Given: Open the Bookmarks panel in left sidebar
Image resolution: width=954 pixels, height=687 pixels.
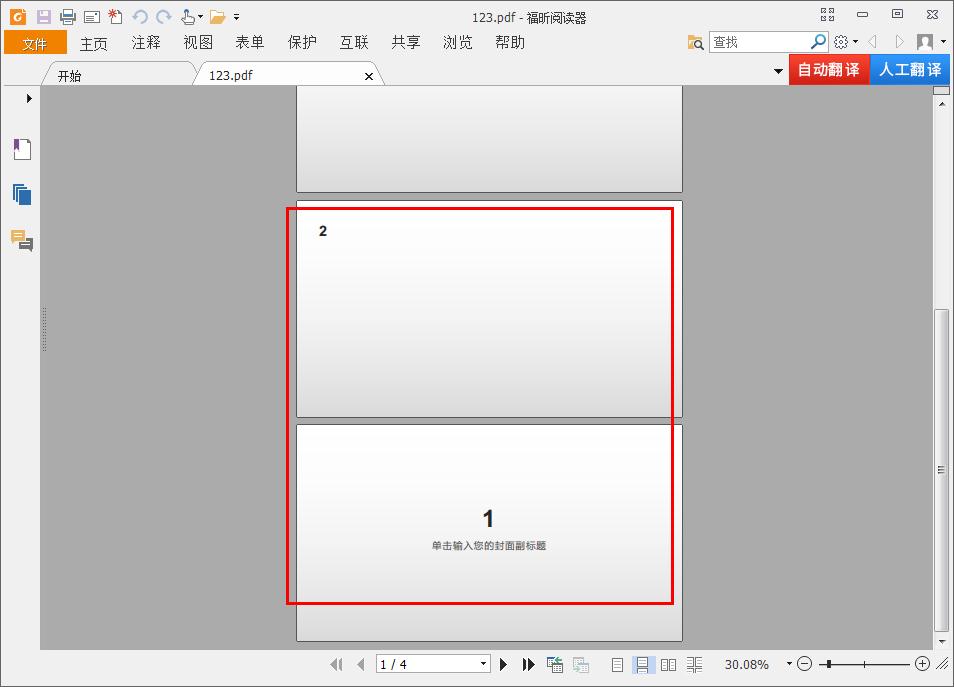Looking at the screenshot, I should [22, 148].
